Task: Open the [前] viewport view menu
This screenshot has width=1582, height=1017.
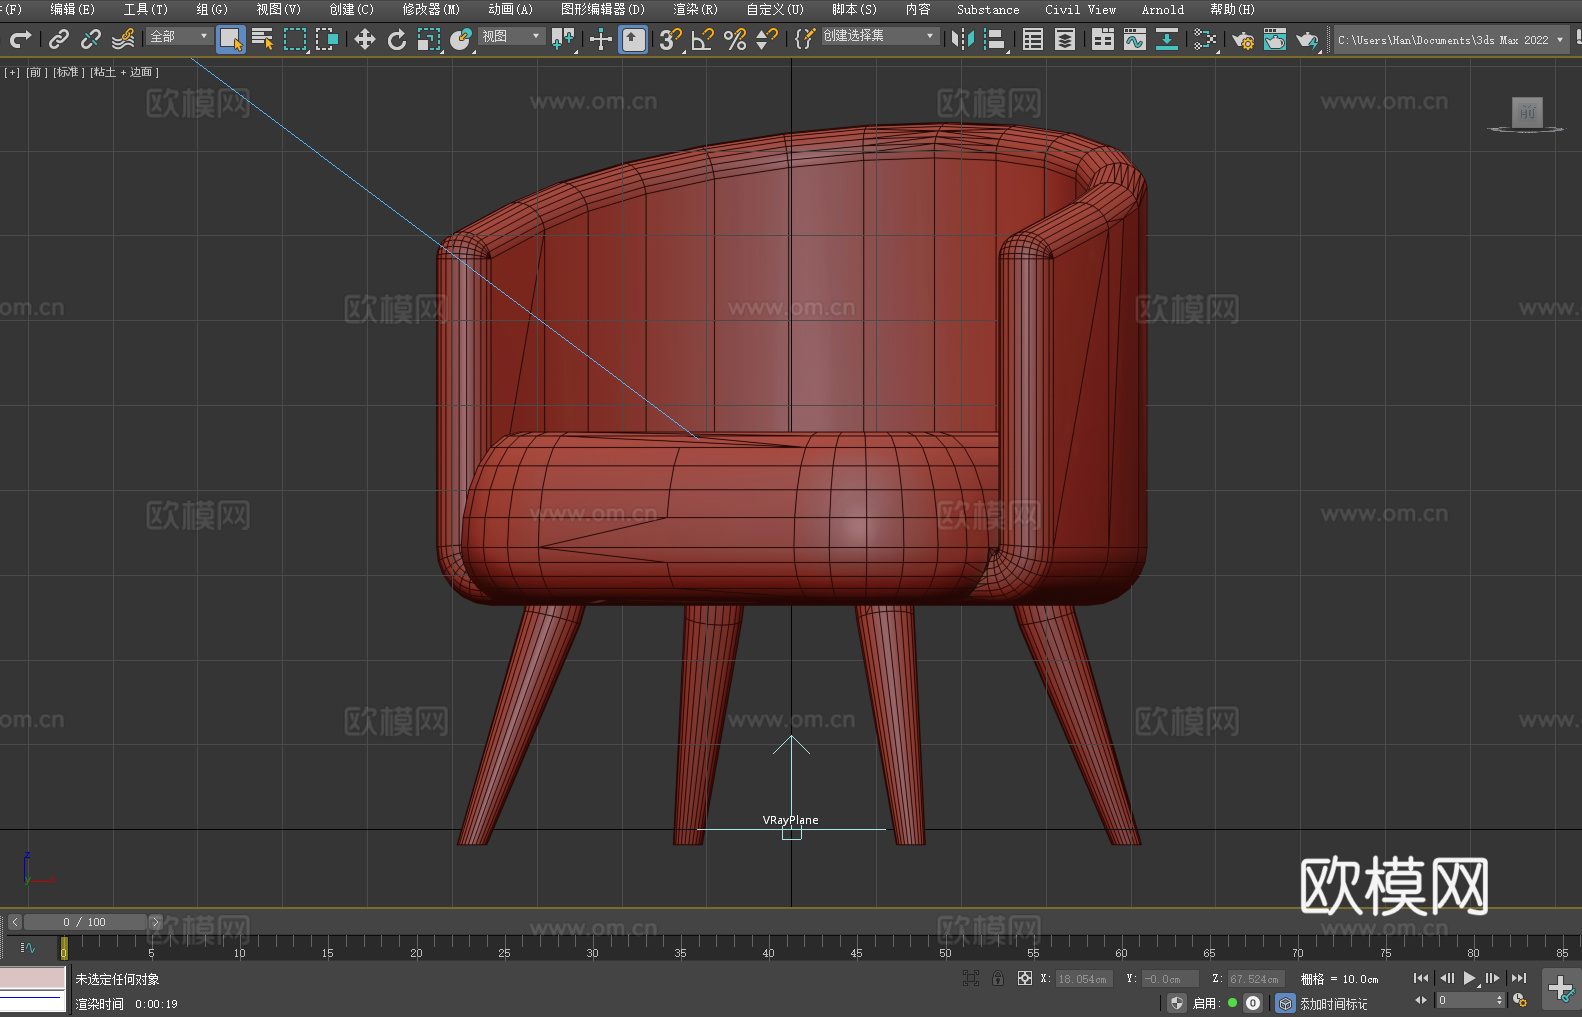Action: (x=37, y=72)
